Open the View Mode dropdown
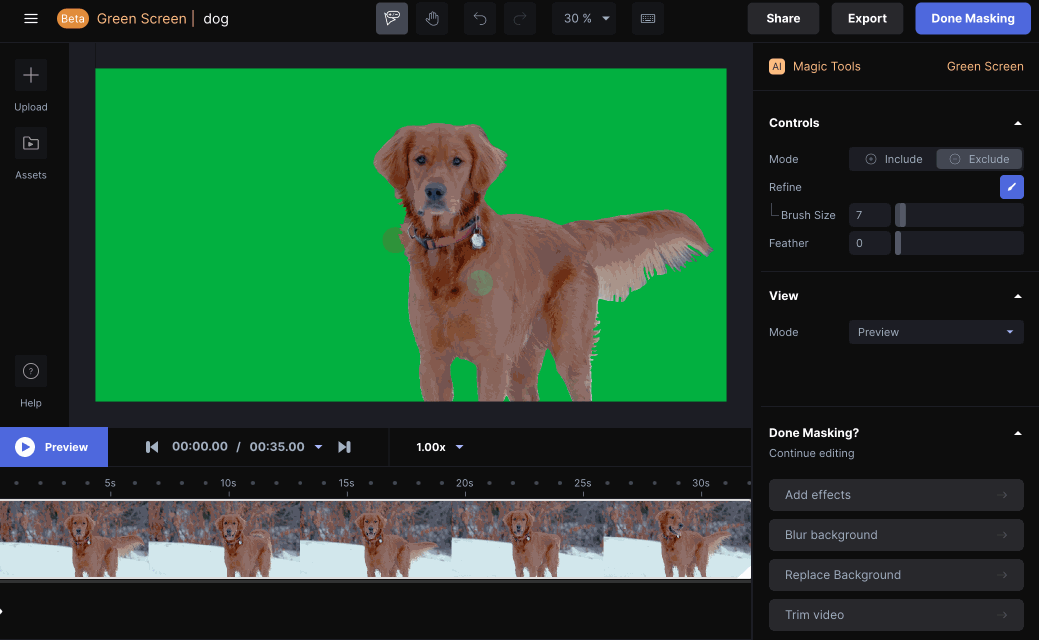 (935, 331)
